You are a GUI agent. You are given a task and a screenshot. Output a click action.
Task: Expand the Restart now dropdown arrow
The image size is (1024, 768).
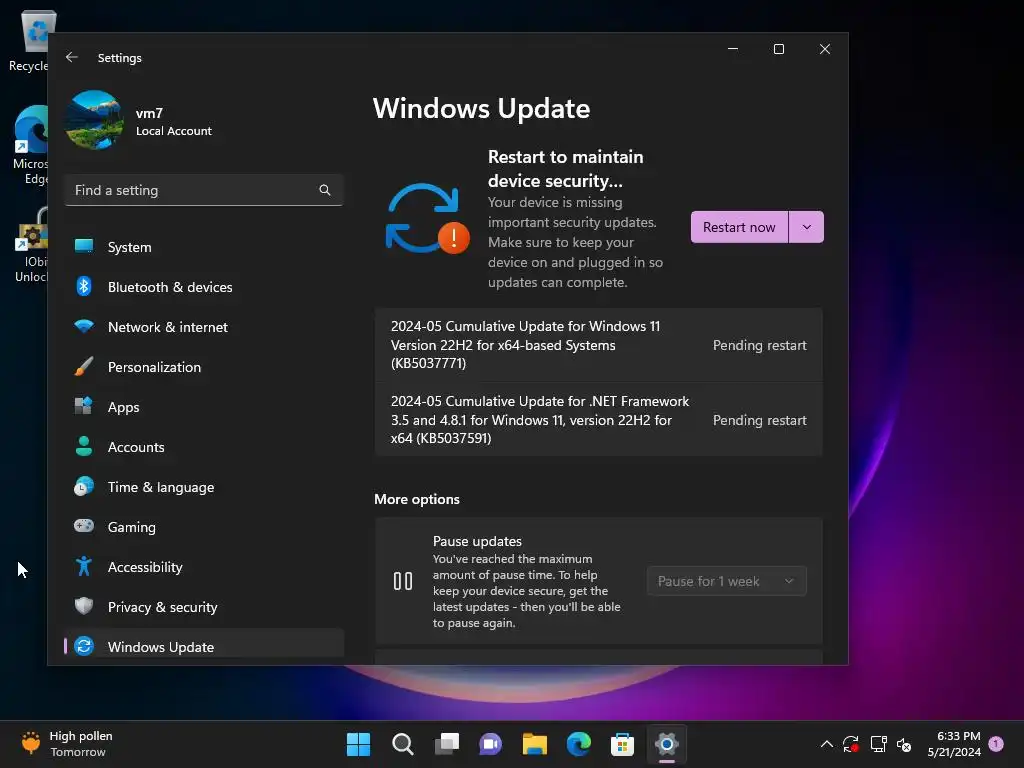tap(807, 227)
